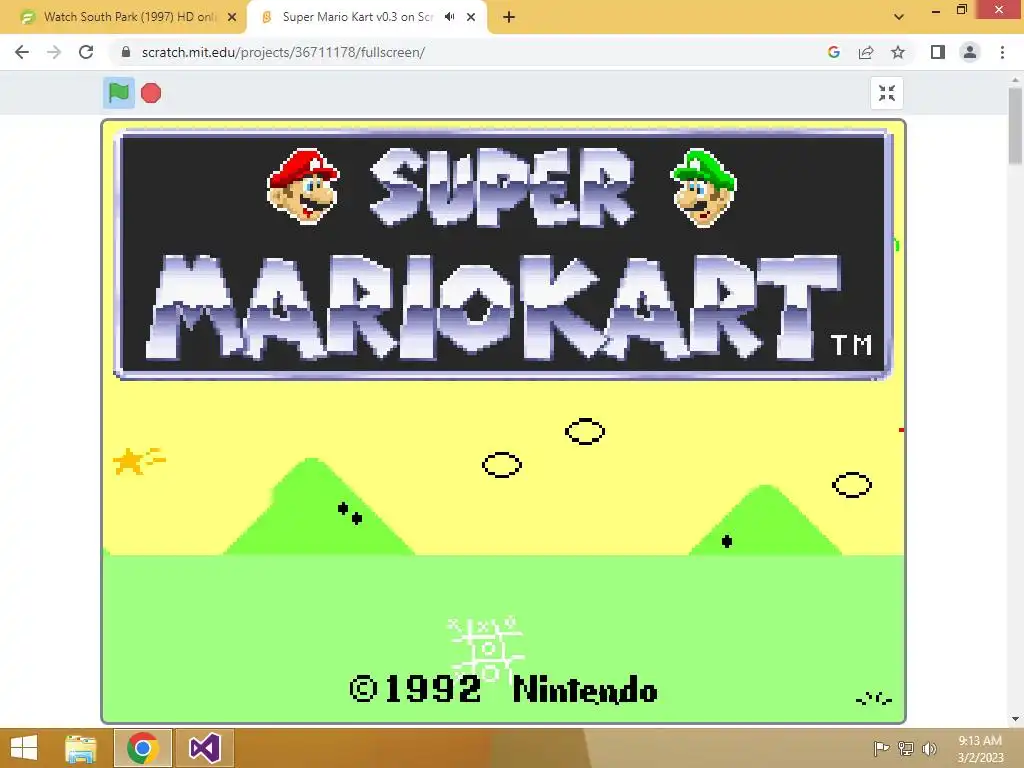Viewport: 1024px width, 768px height.
Task: Click the shooting star sprite
Action: click(x=138, y=460)
